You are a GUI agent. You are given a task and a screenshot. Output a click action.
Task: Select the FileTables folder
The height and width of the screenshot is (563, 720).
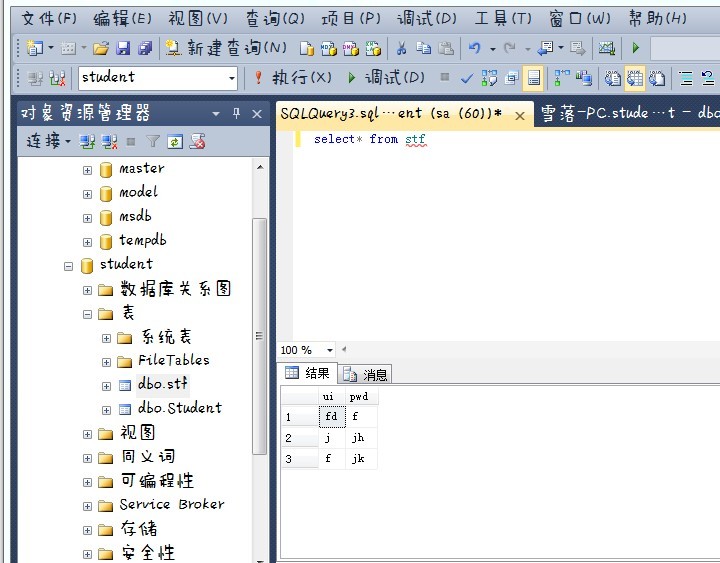tap(174, 360)
